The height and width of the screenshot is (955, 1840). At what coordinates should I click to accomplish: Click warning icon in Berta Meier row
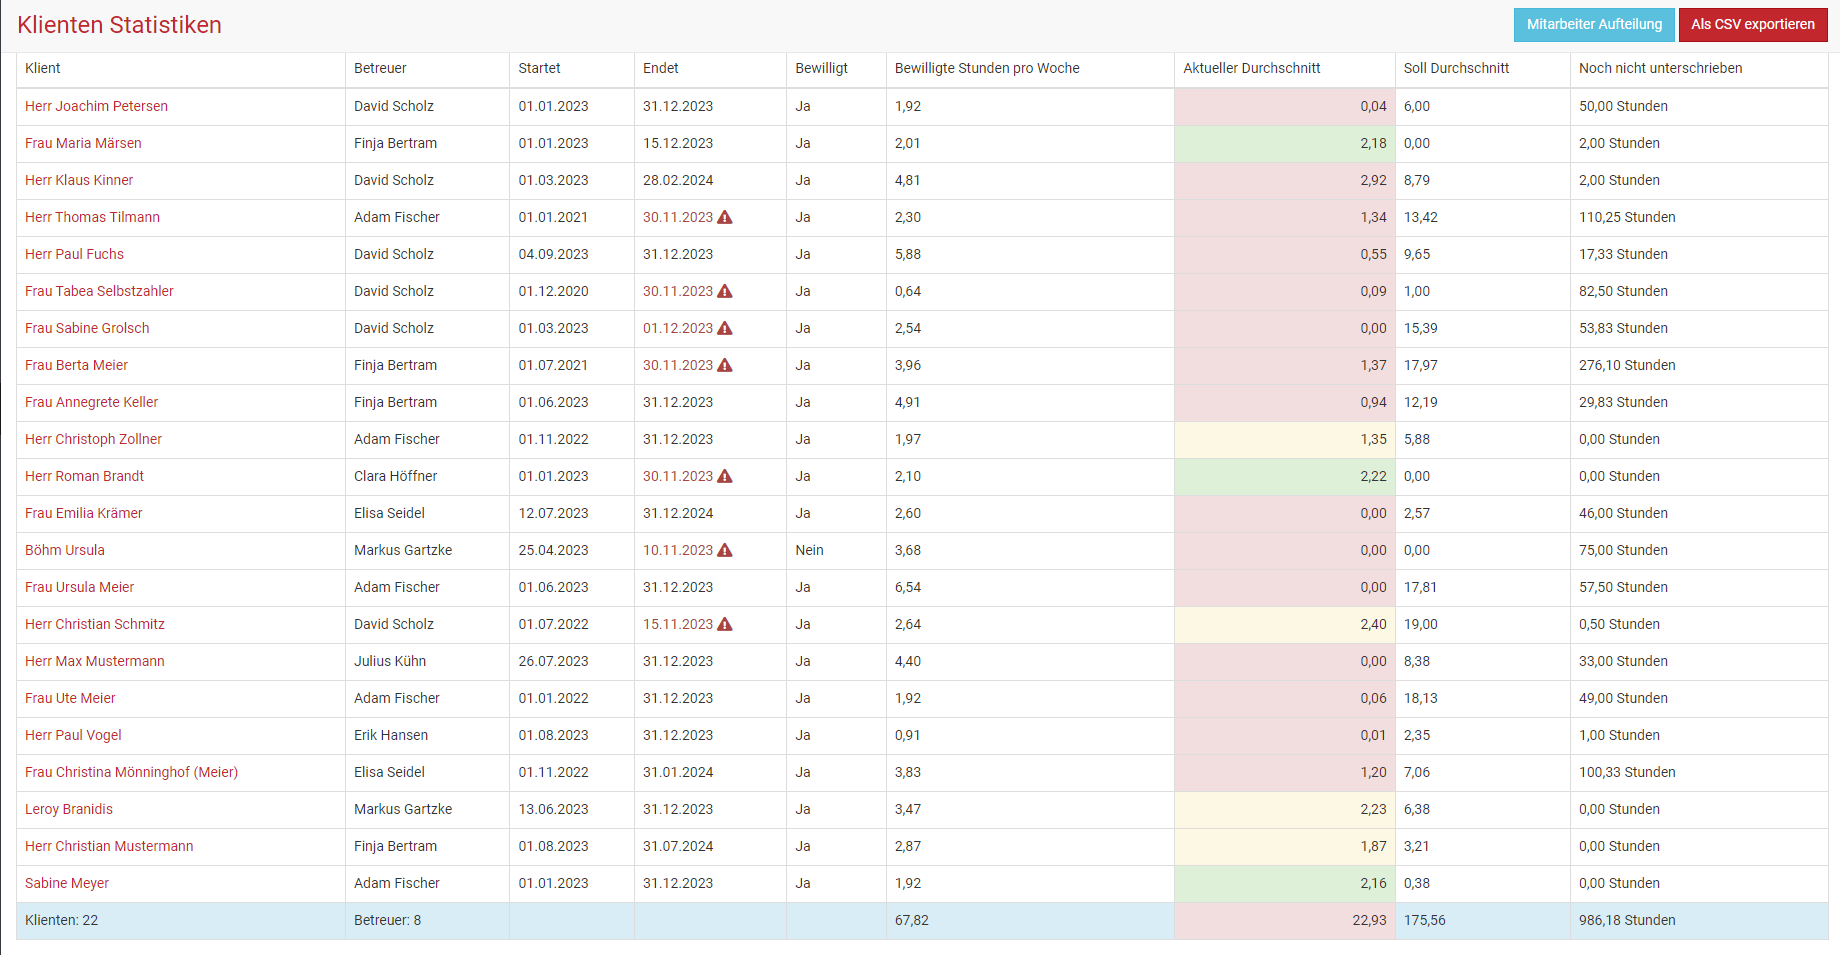(x=725, y=365)
